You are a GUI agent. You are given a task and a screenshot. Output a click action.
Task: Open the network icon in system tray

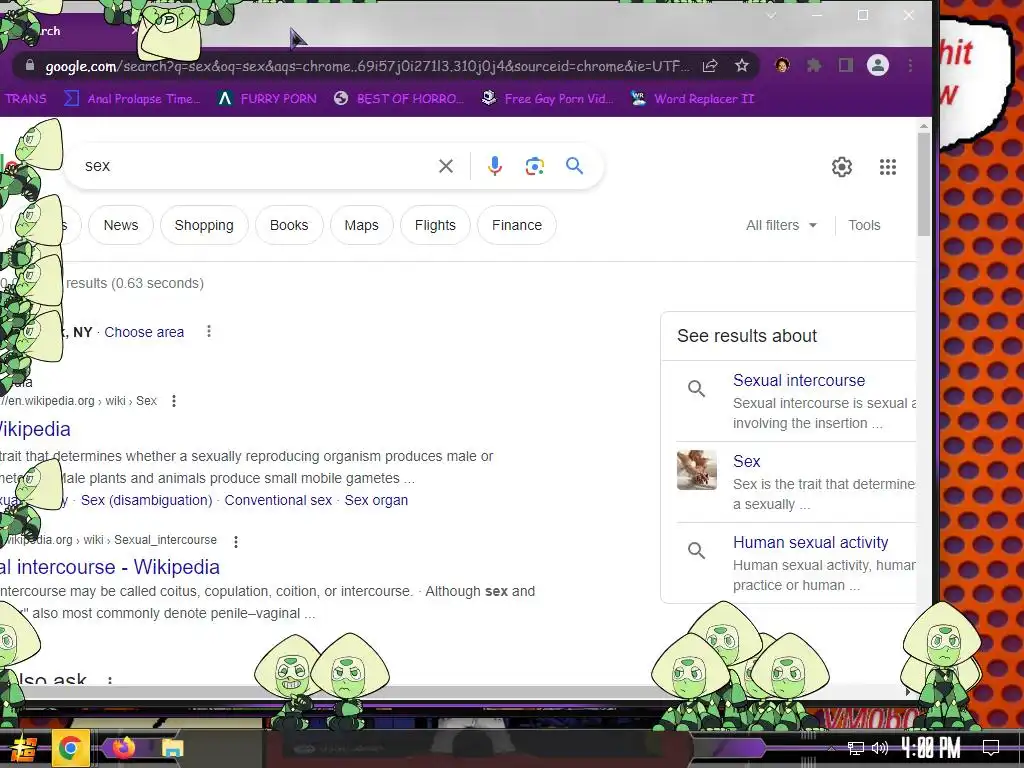point(856,748)
